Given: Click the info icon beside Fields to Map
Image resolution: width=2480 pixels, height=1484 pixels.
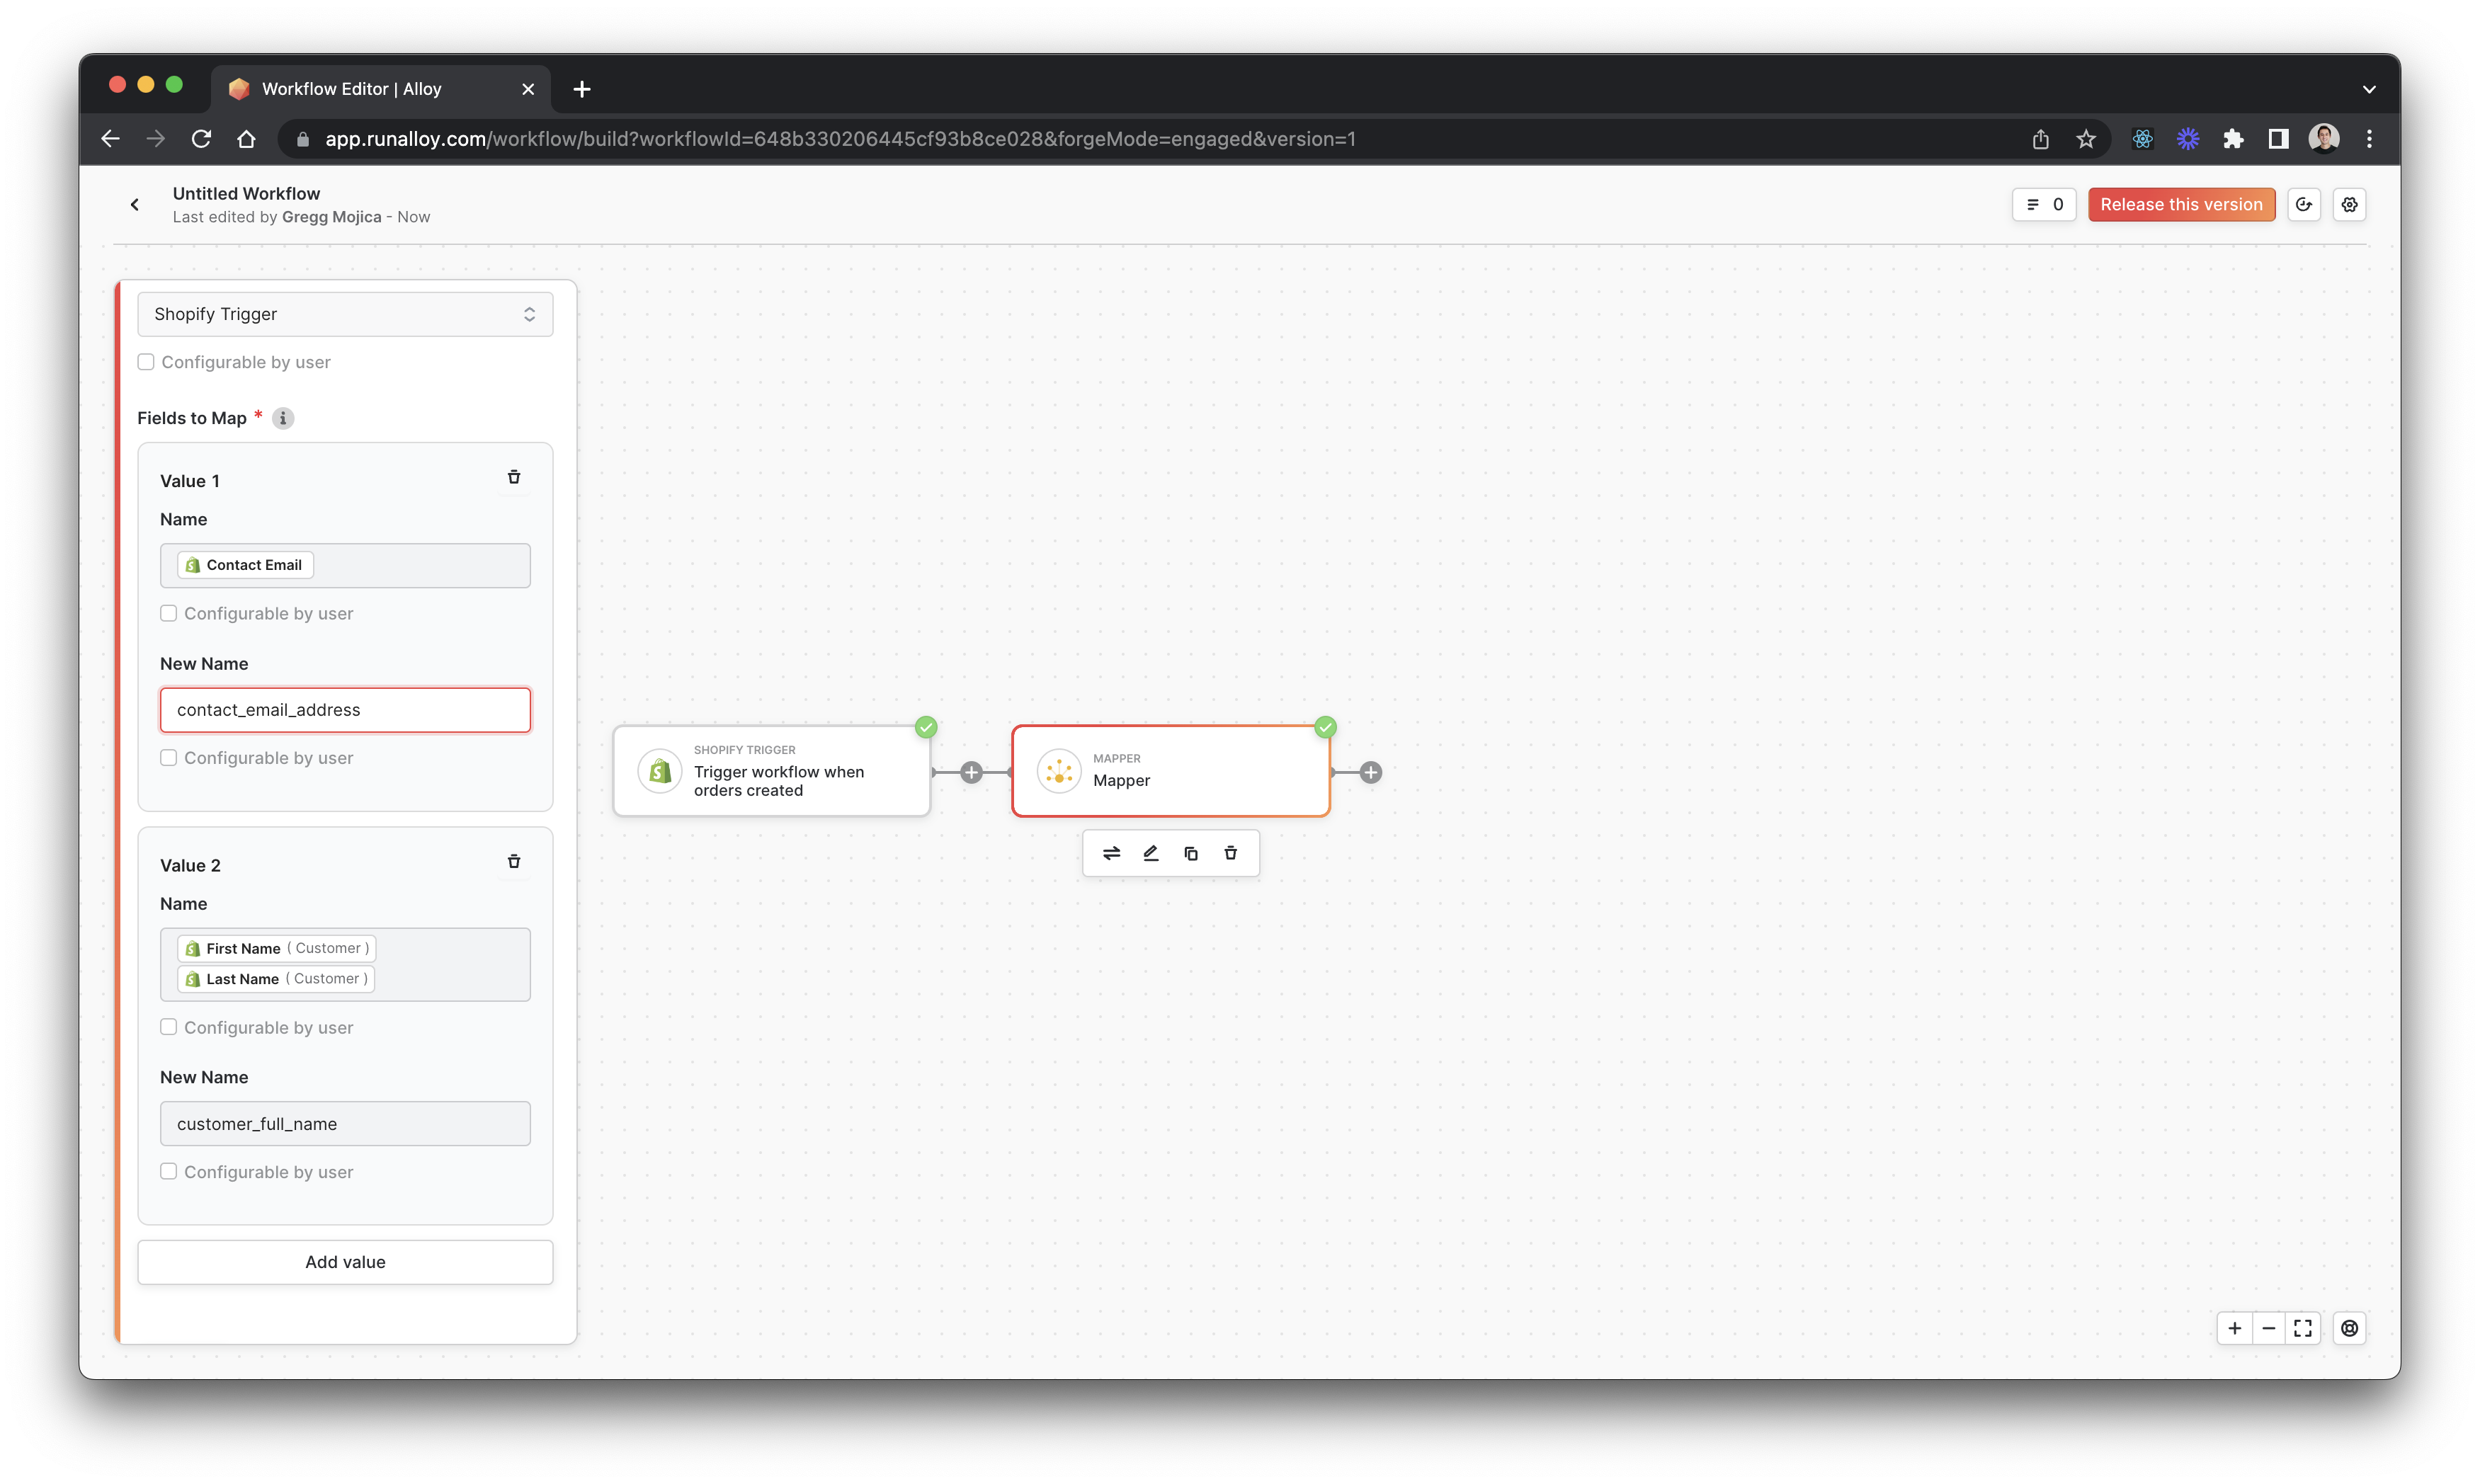Looking at the screenshot, I should (x=283, y=418).
